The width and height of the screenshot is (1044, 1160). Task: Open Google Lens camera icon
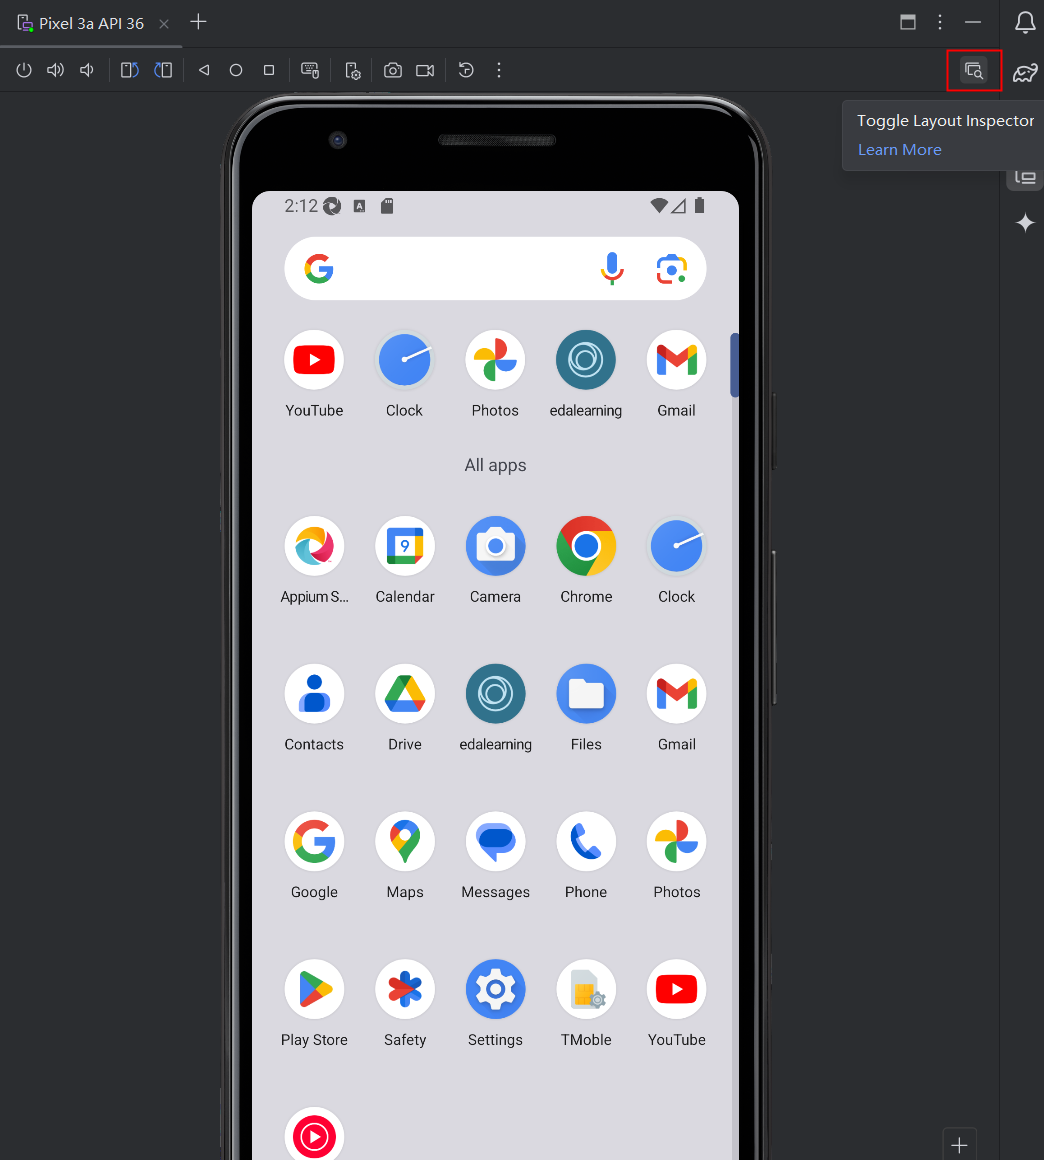672,269
